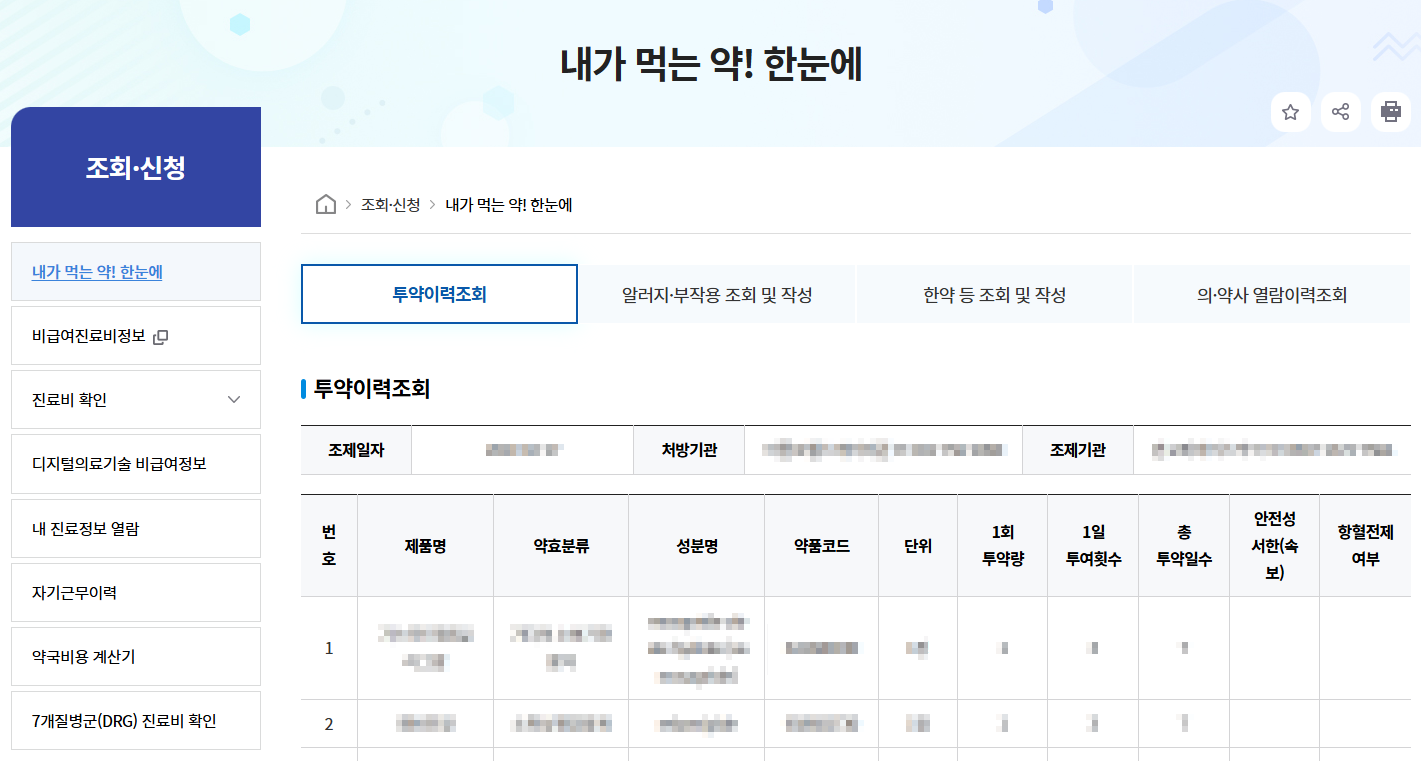Click the home icon in the breadcrumb
This screenshot has height=761, width=1421.
coord(325,203)
